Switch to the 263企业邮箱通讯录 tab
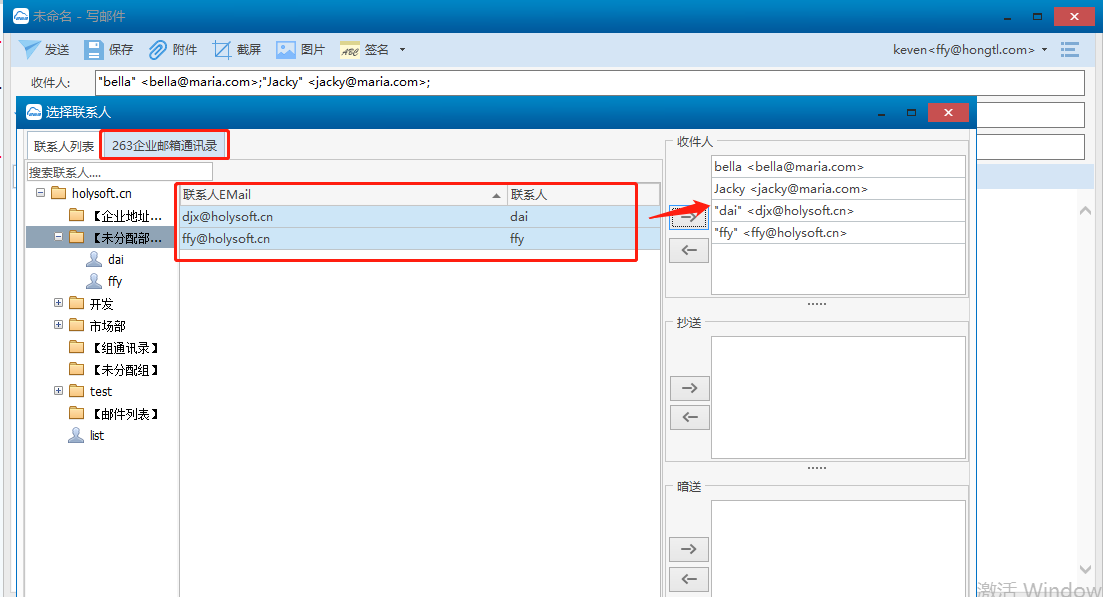Image resolution: width=1103 pixels, height=597 pixels. pos(165,146)
